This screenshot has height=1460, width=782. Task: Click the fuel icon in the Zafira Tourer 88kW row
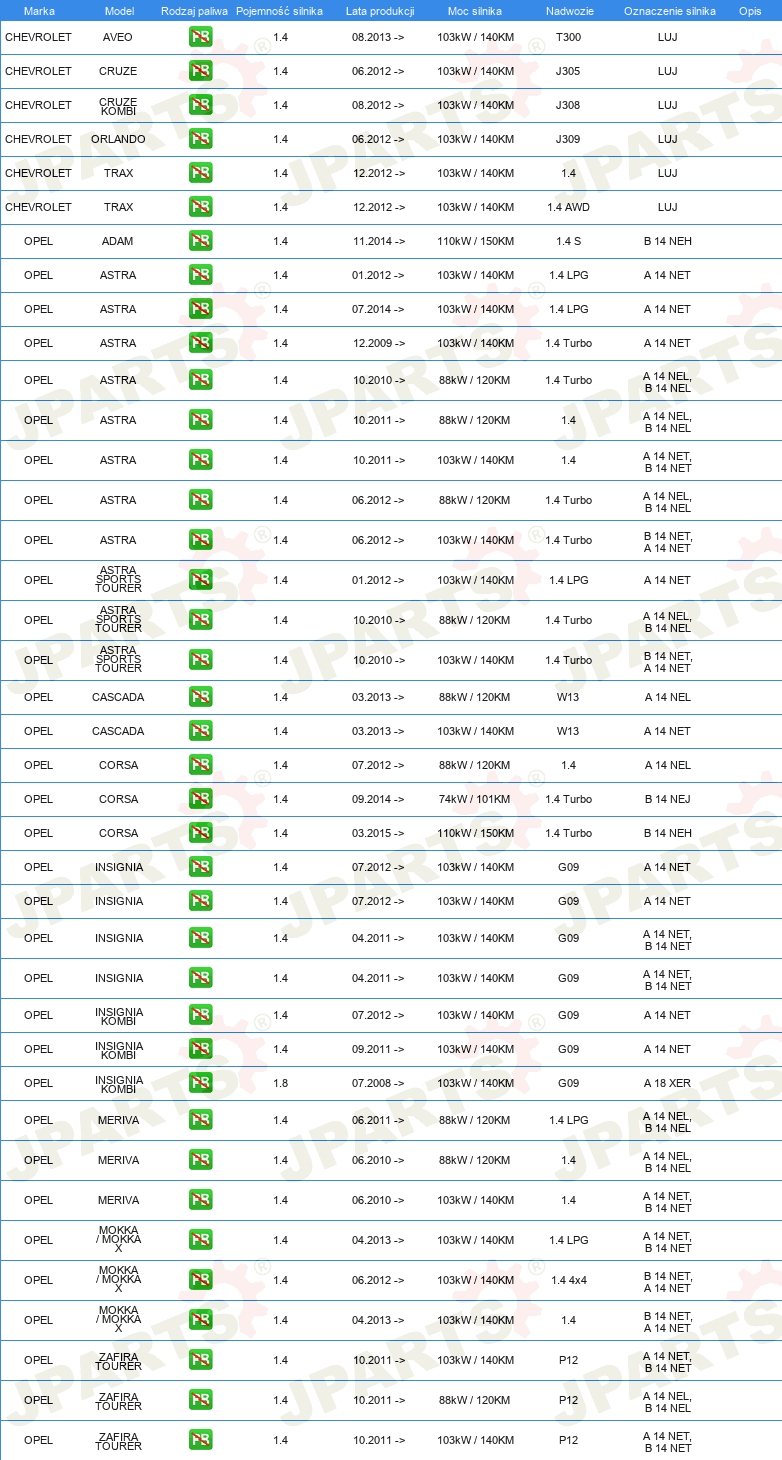200,1401
